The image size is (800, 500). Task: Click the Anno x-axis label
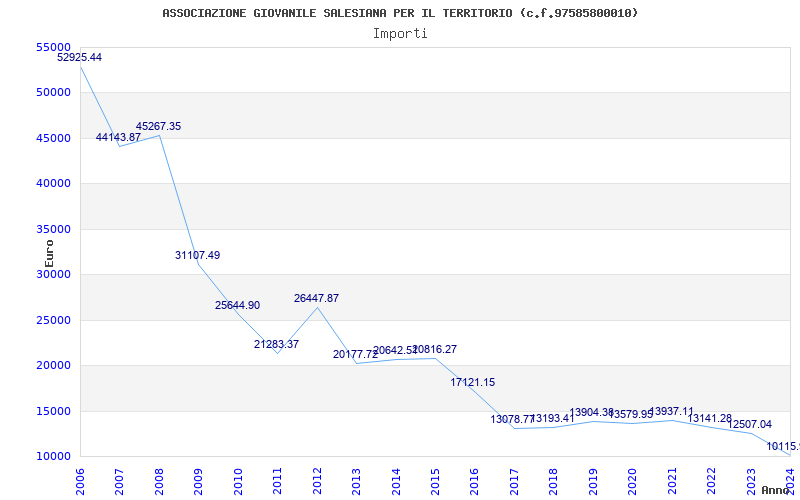[776, 490]
